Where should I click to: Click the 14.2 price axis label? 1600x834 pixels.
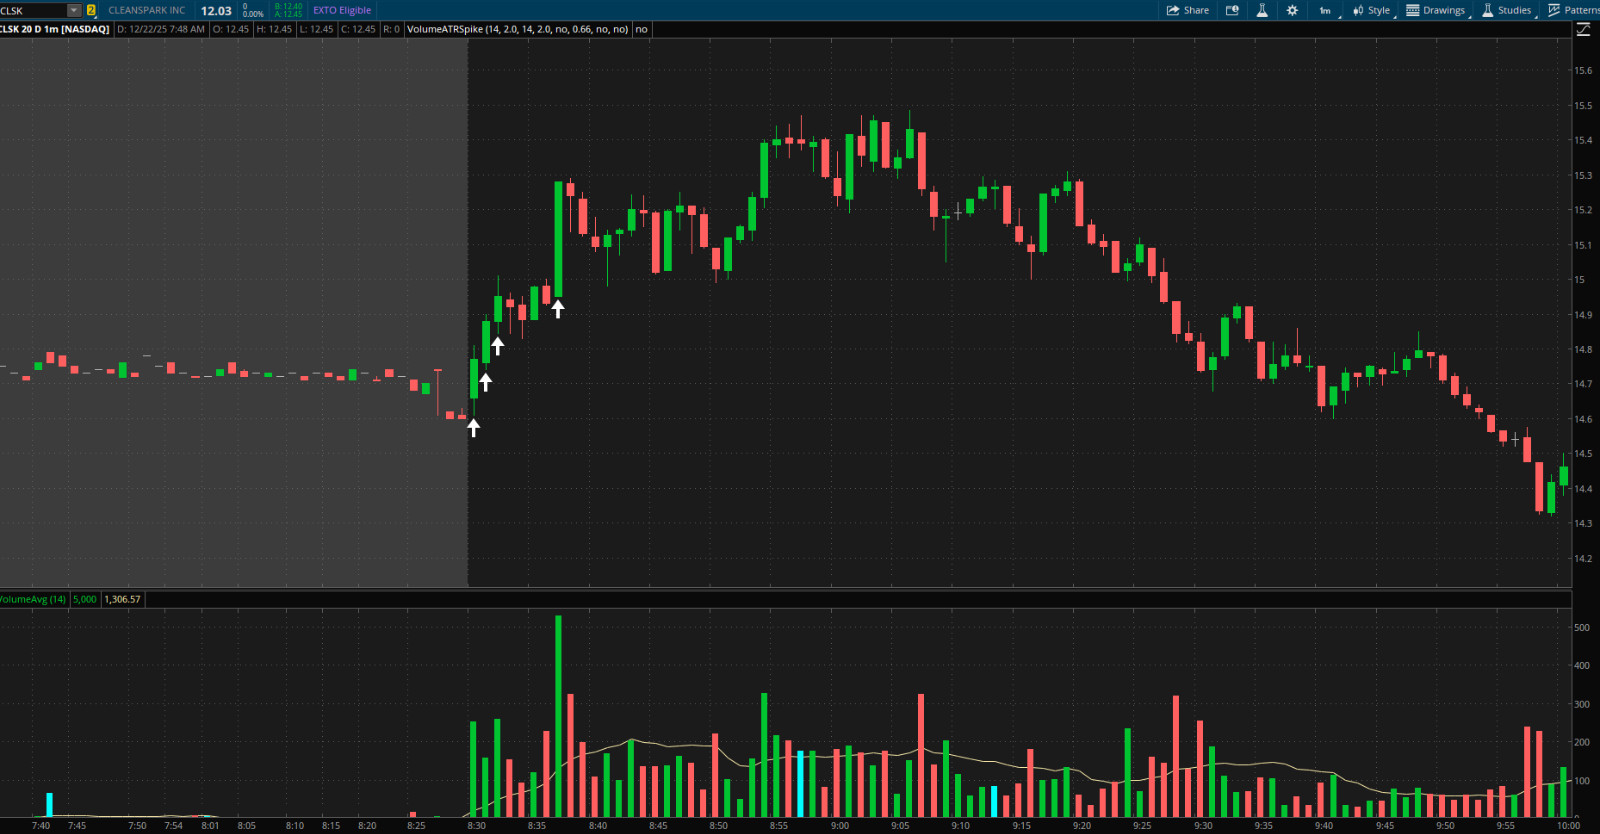1583,559
